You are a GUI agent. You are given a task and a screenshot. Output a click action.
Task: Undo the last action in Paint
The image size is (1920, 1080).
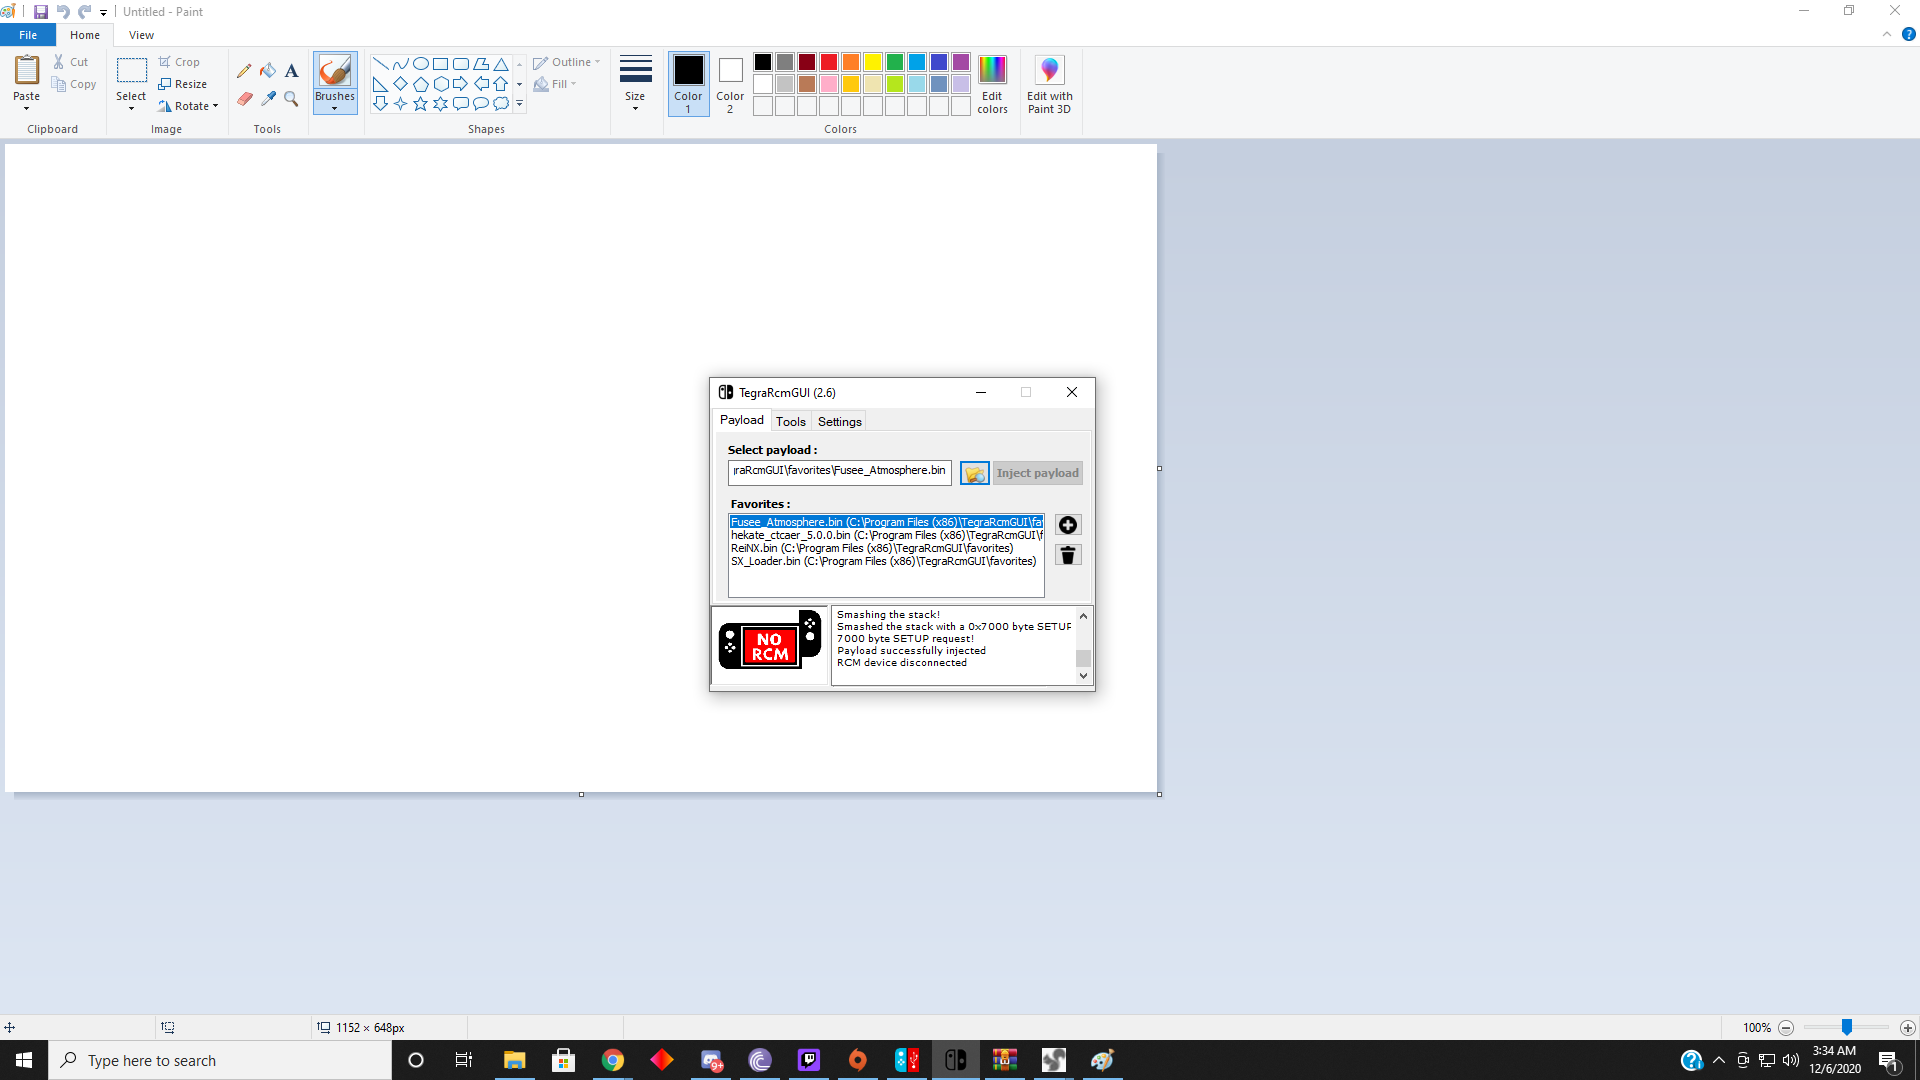[x=63, y=12]
